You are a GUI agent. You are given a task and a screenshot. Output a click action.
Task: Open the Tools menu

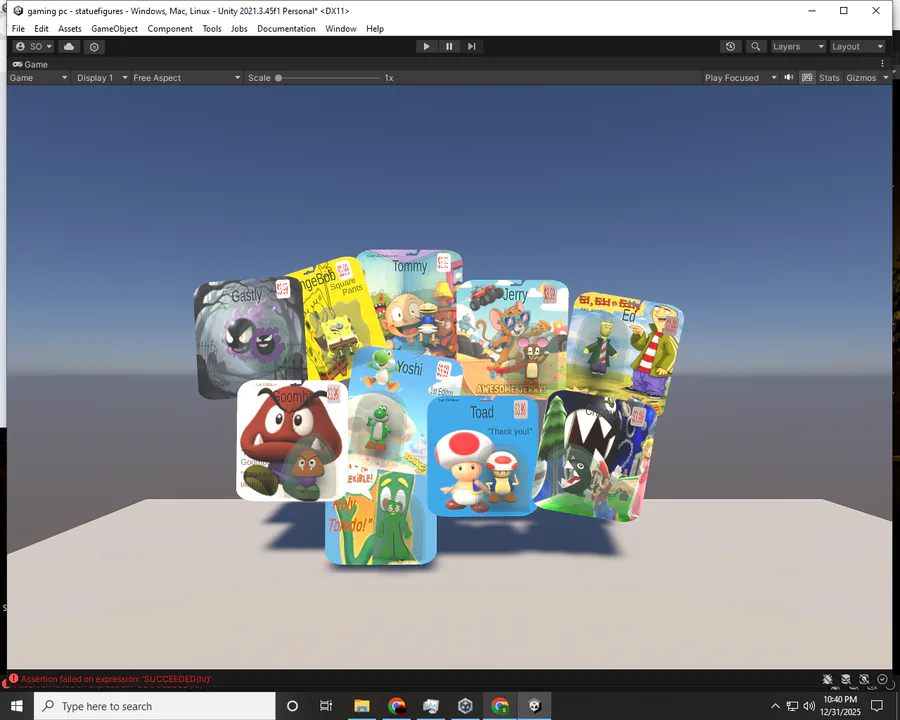212,29
